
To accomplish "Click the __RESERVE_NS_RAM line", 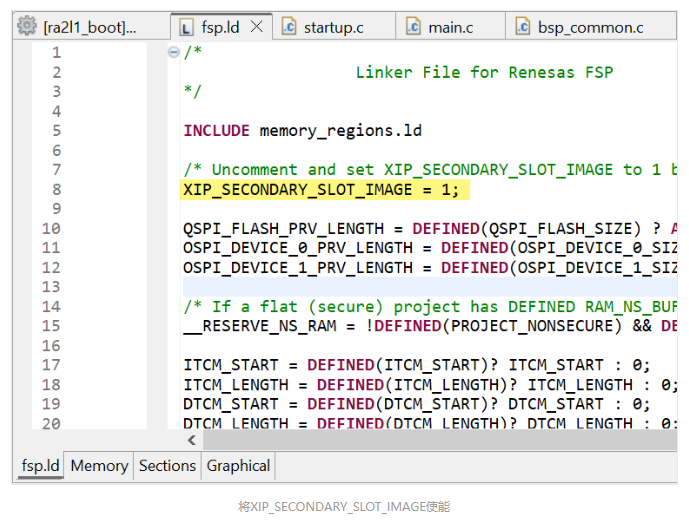I will [x=430, y=326].
